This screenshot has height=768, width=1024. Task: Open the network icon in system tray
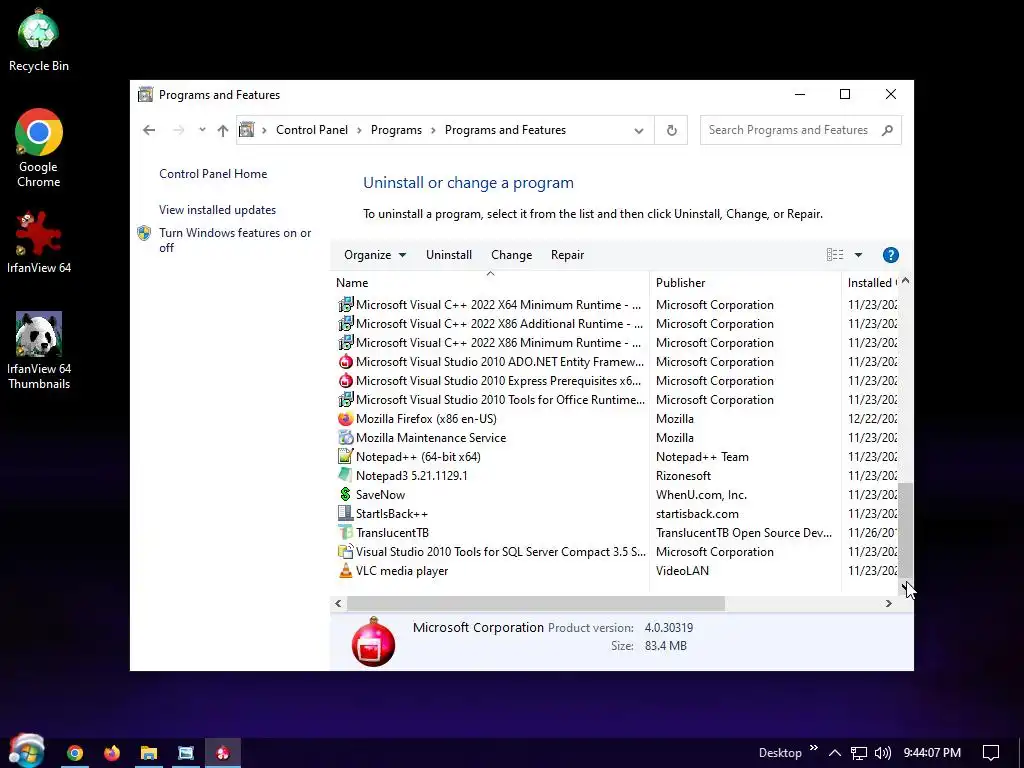click(x=859, y=753)
